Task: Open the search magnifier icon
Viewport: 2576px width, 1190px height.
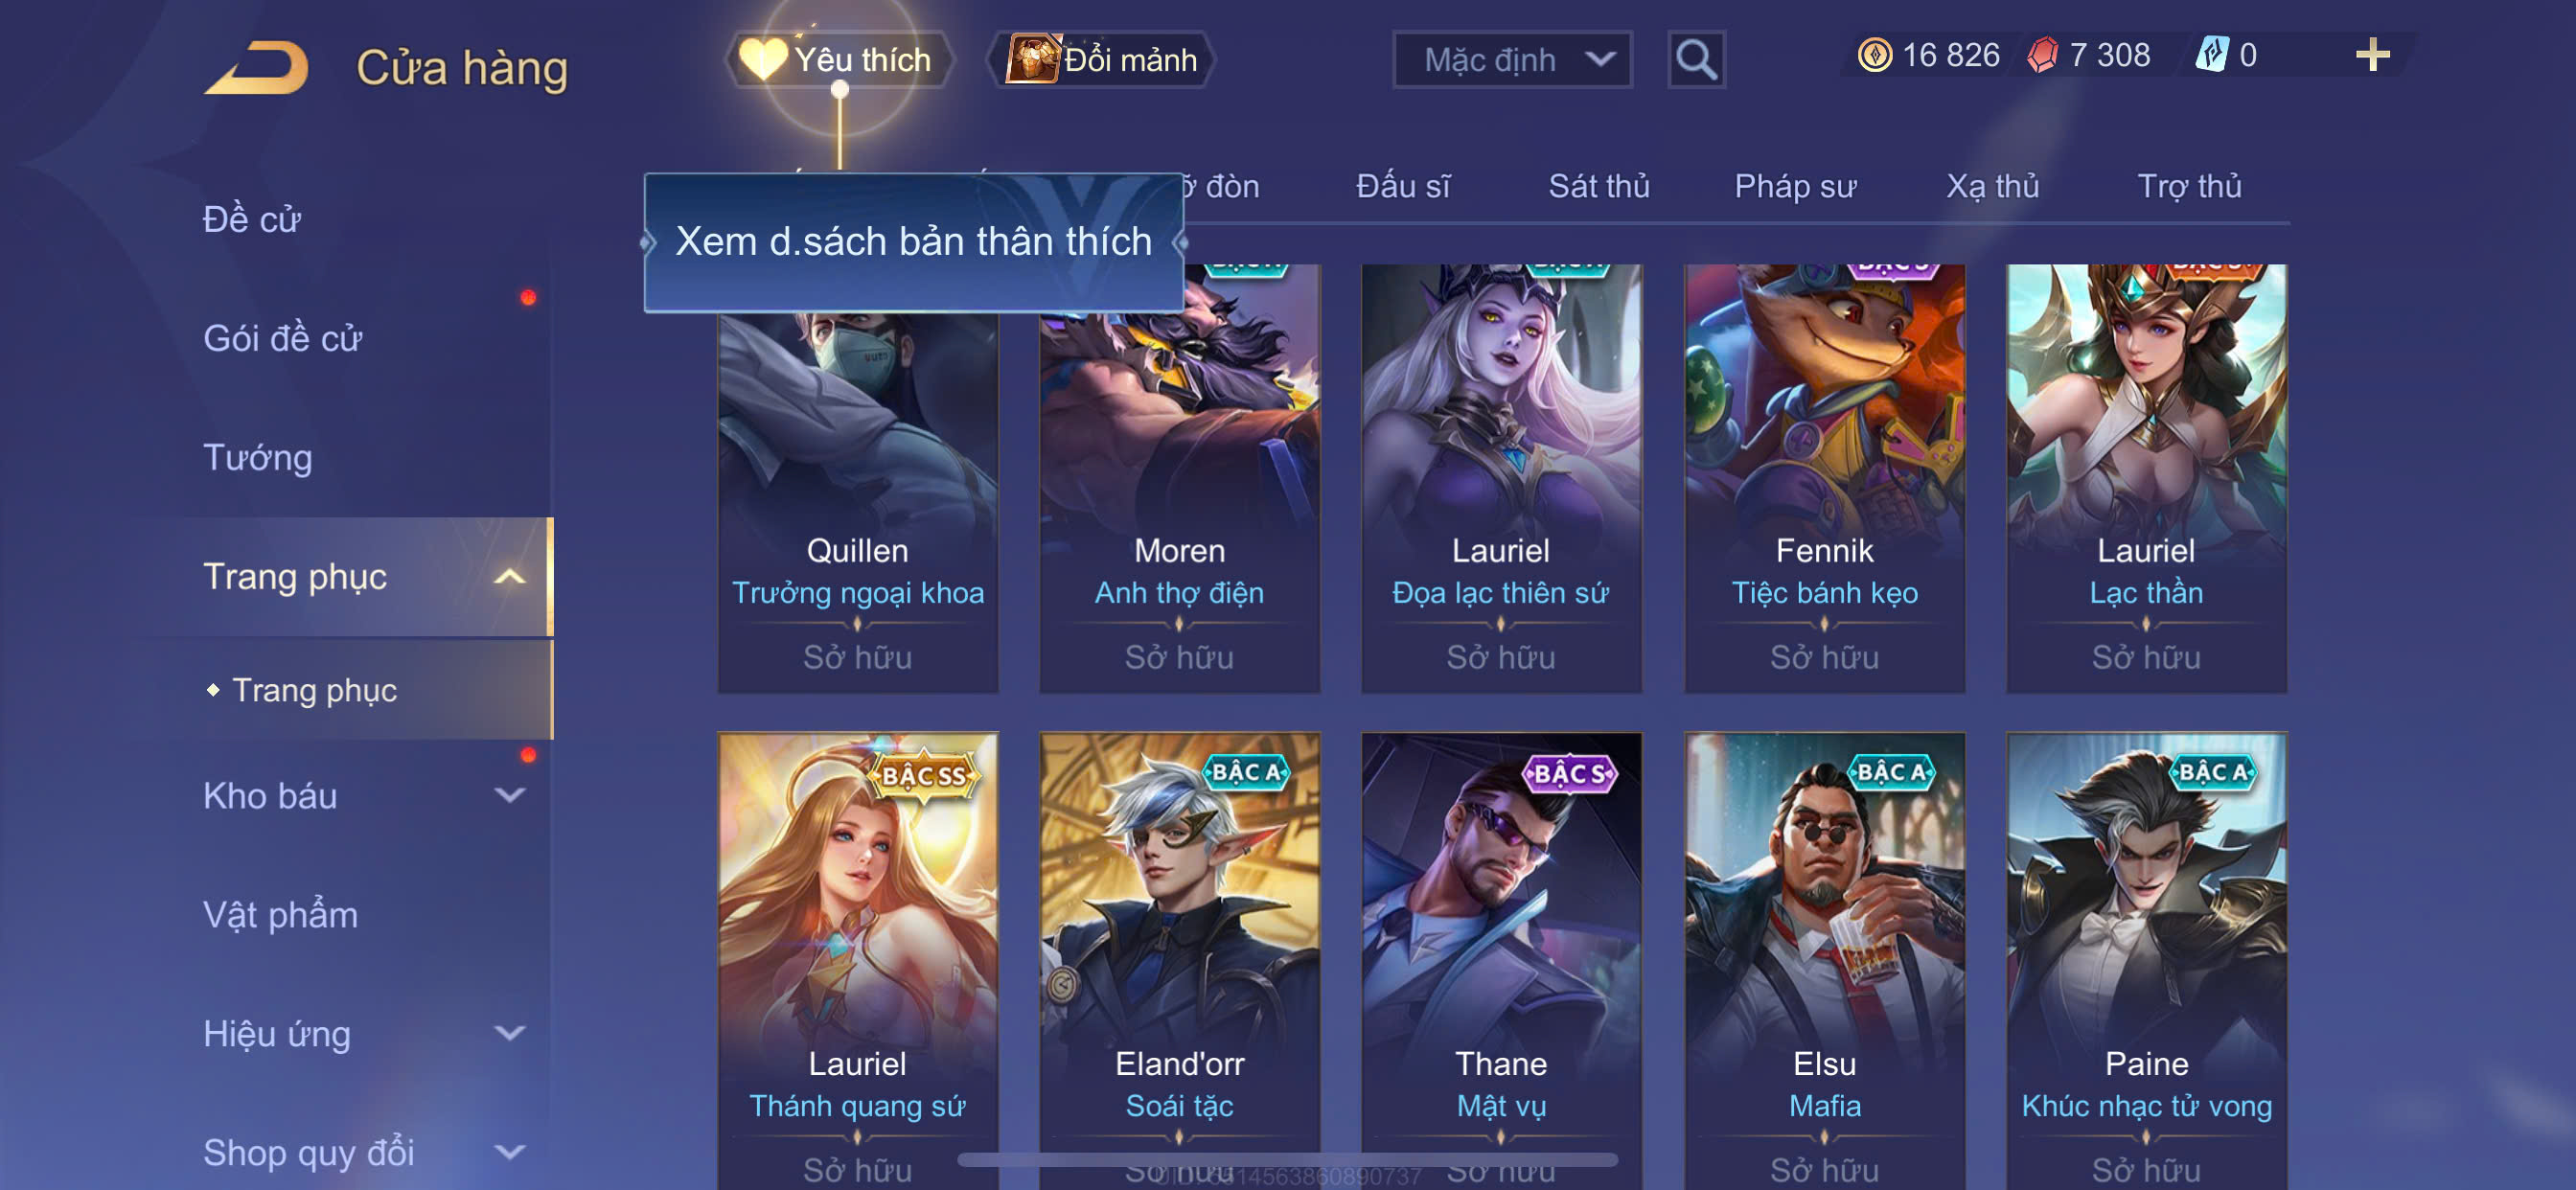Action: pos(1696,60)
